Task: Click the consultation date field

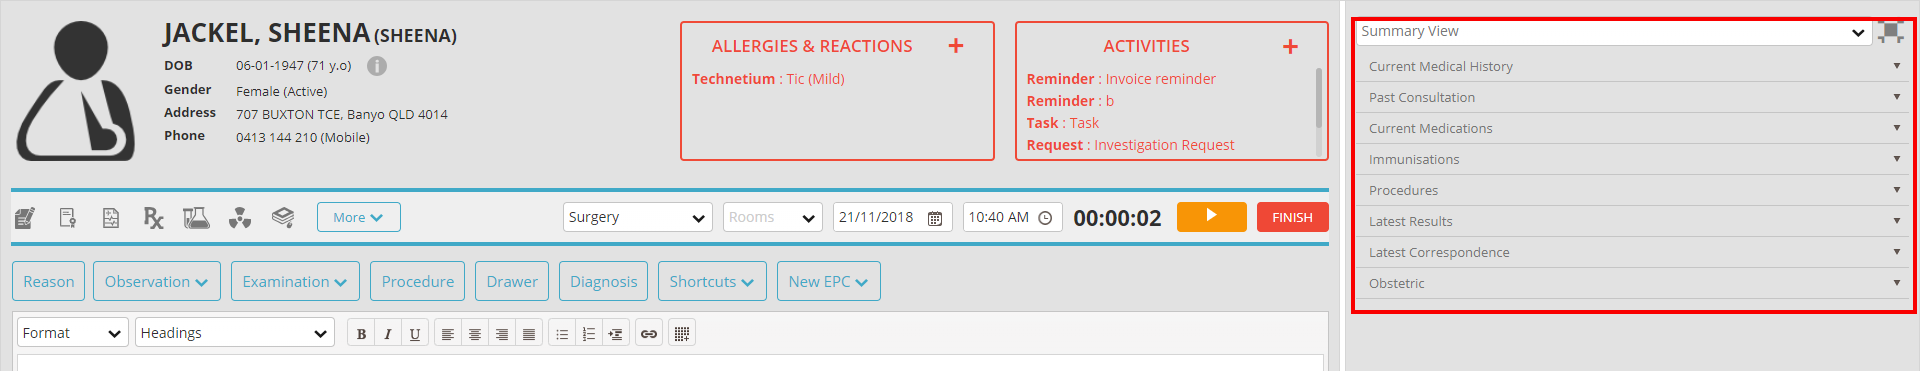Action: (x=892, y=217)
